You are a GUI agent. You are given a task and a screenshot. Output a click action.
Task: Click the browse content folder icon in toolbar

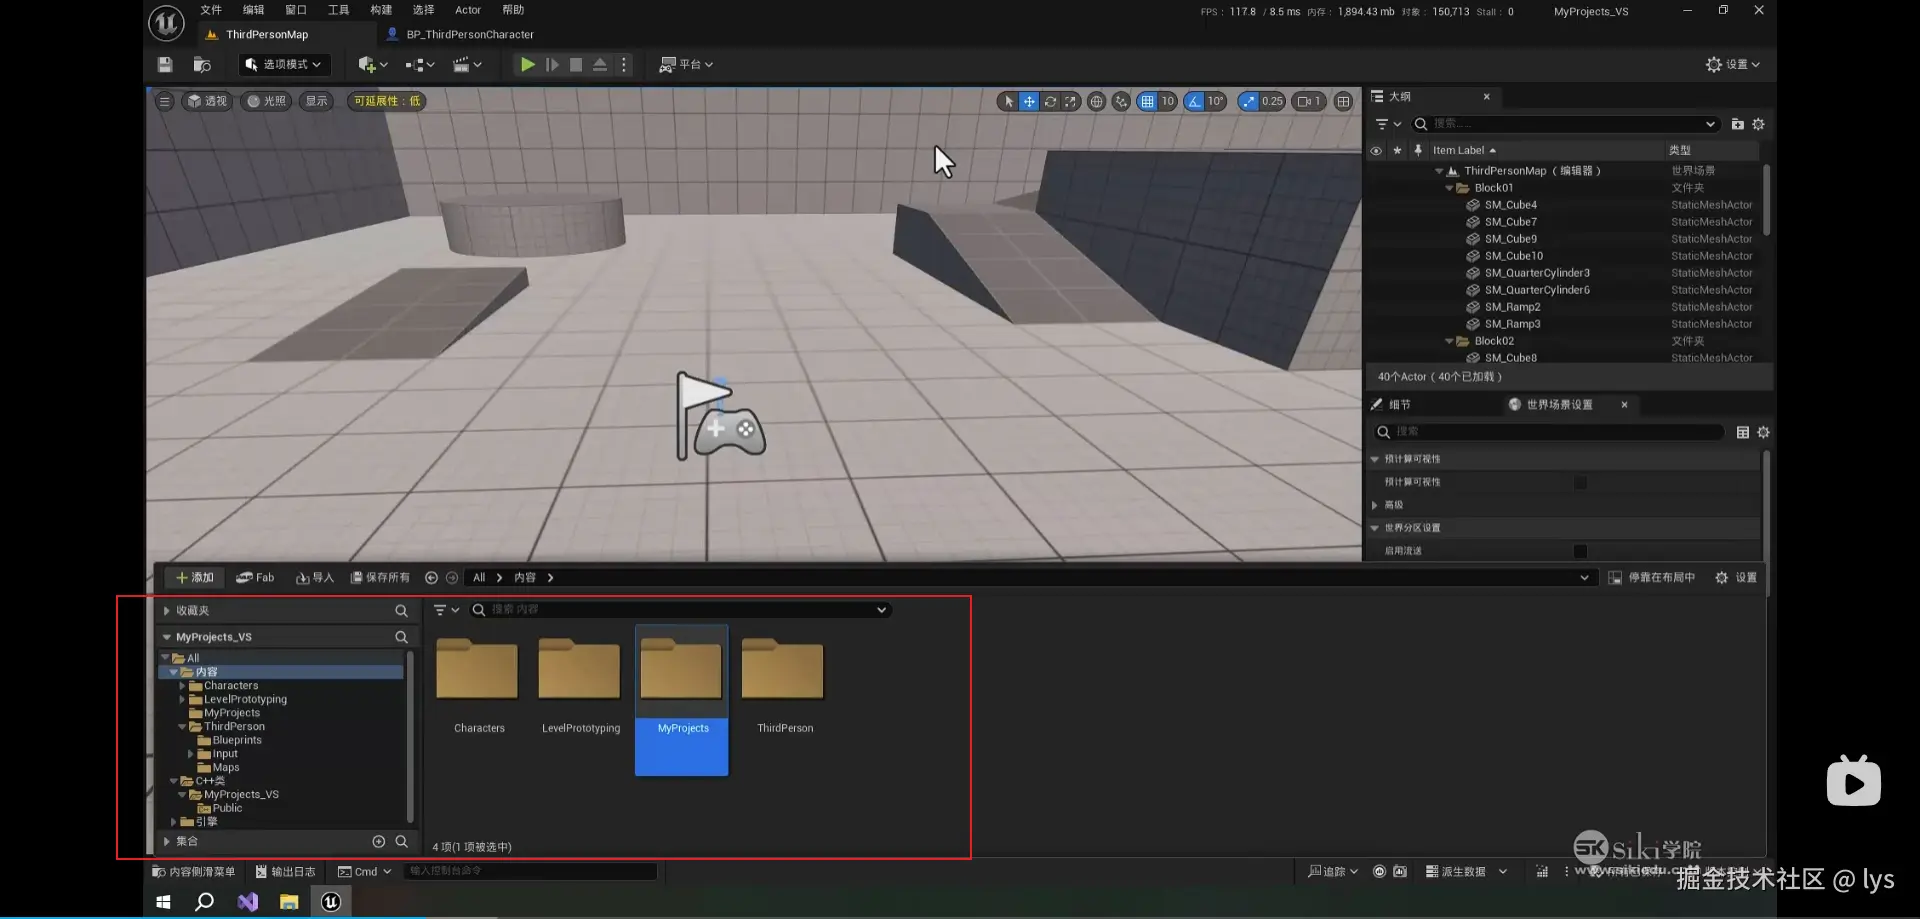click(202, 64)
